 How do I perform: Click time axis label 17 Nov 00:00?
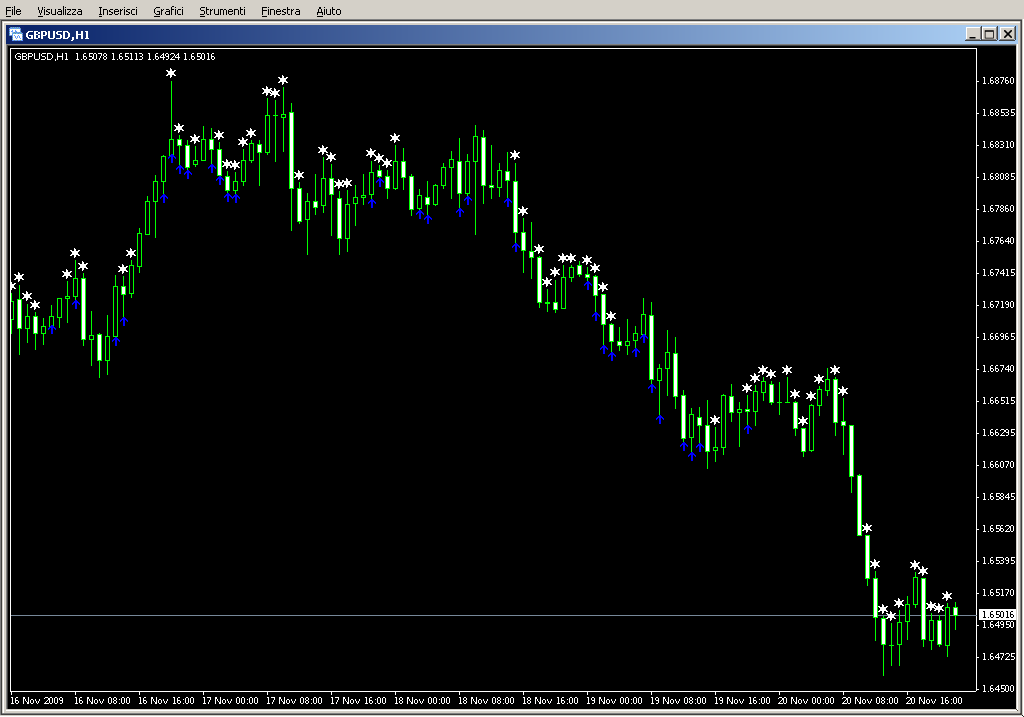tap(231, 701)
